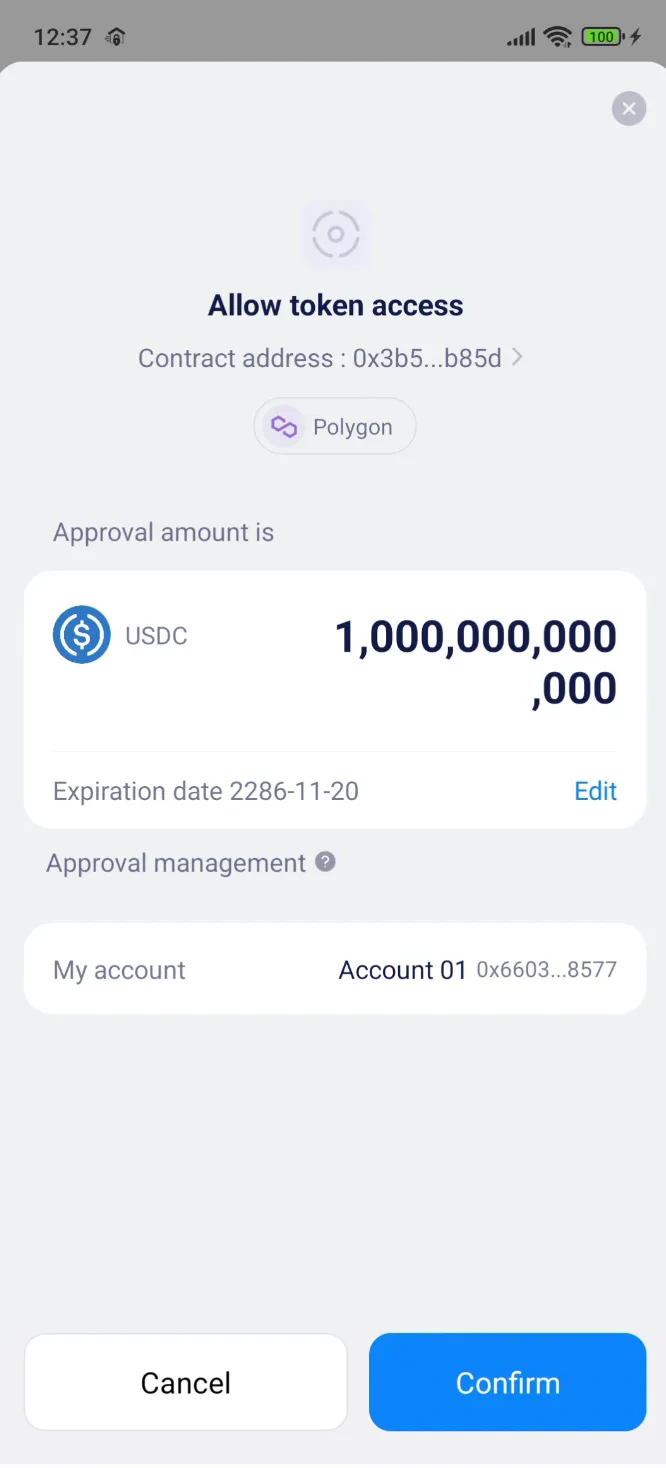Viewport: 666px width, 1468px height.
Task: Tap the silent mode bell icon near clock
Action: (115, 37)
